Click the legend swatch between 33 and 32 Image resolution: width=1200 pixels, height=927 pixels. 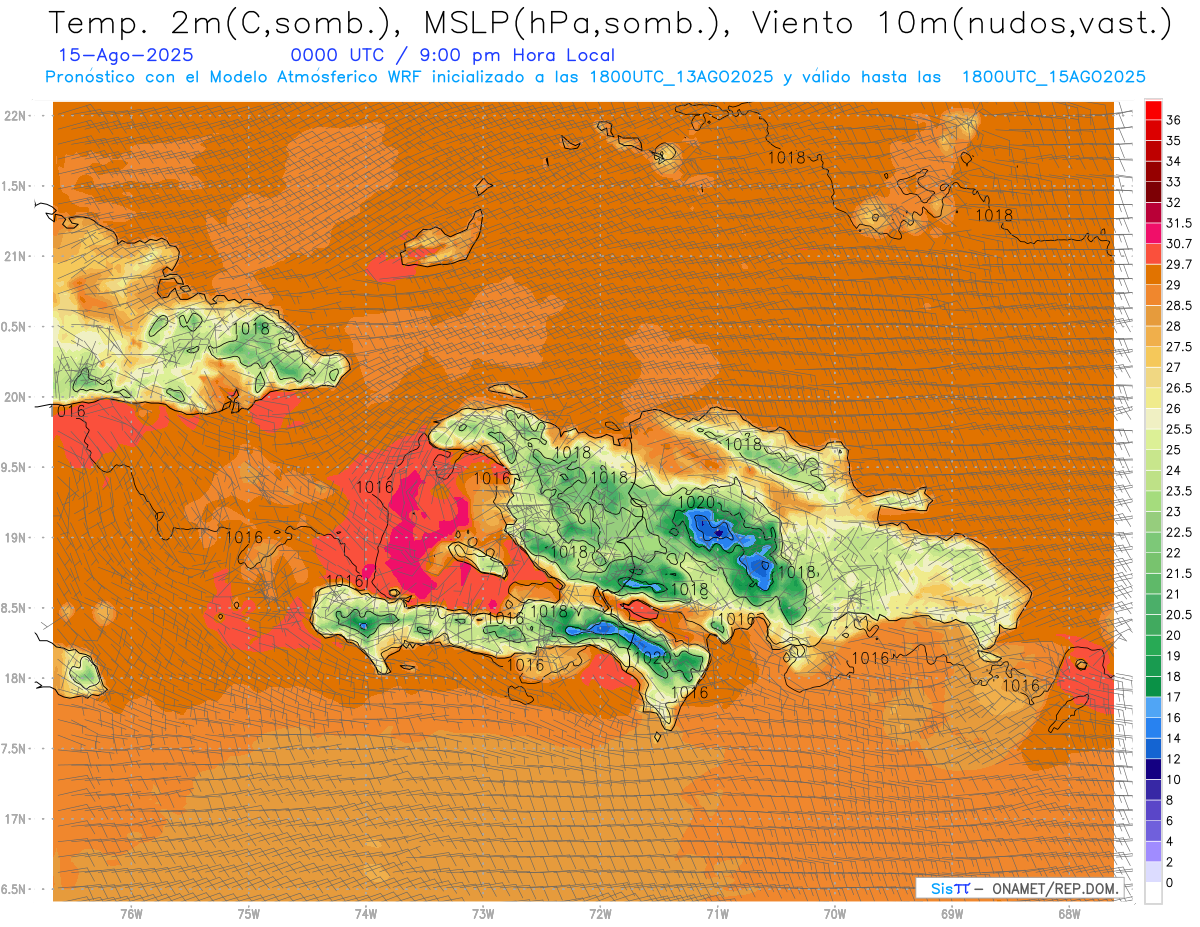[1153, 192]
